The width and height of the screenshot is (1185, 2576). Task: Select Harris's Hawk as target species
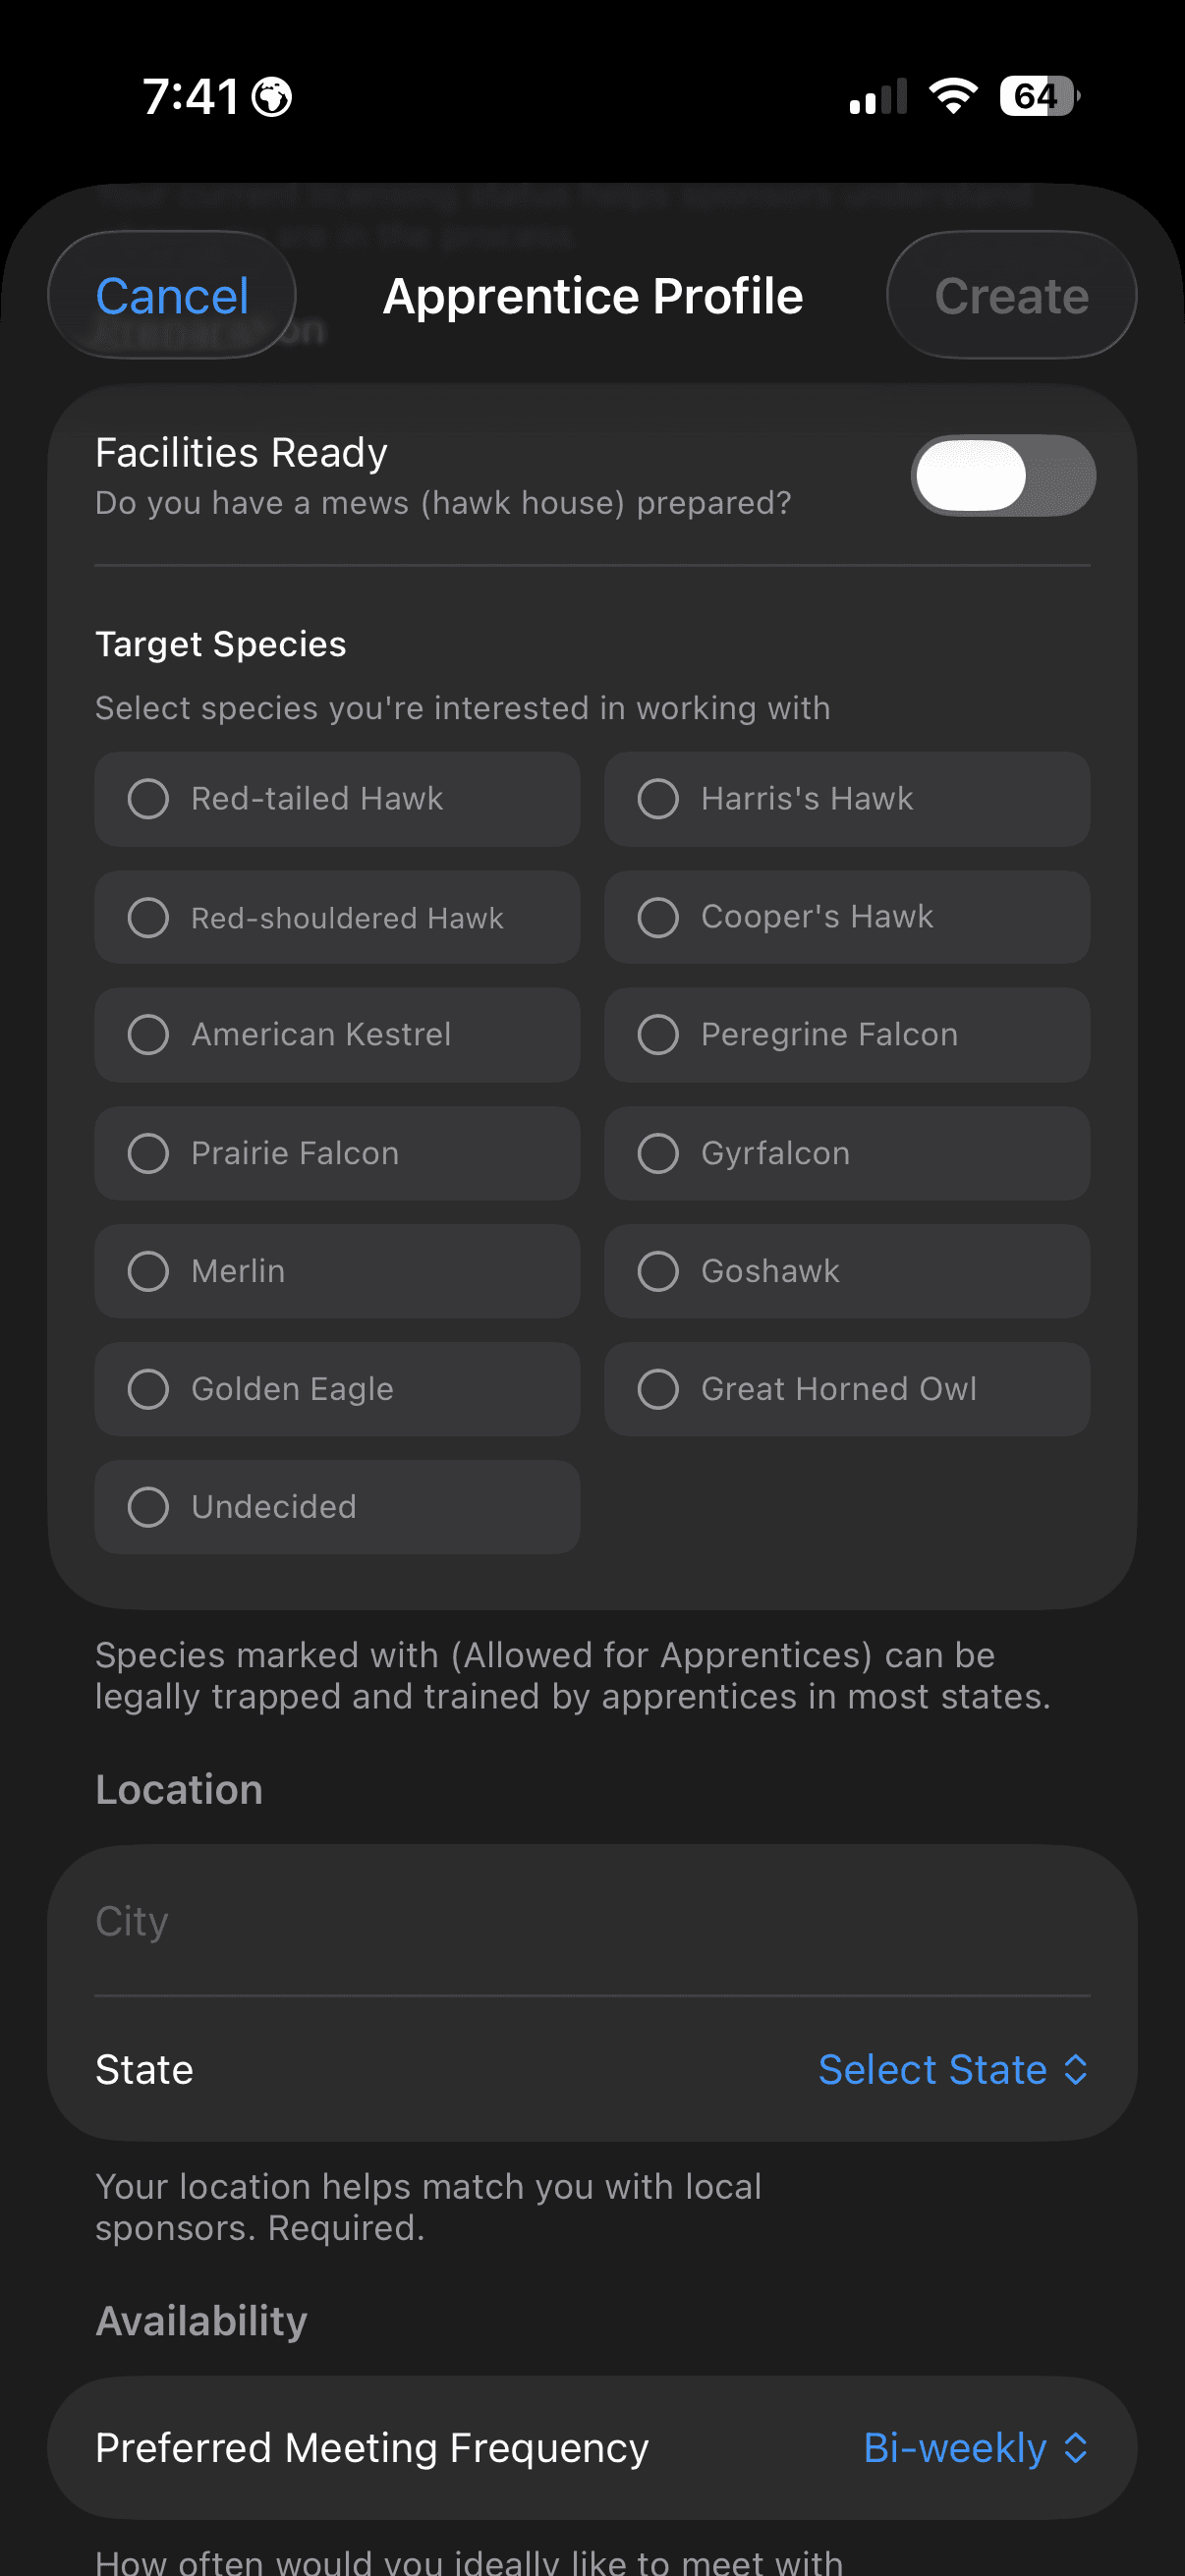(x=846, y=799)
